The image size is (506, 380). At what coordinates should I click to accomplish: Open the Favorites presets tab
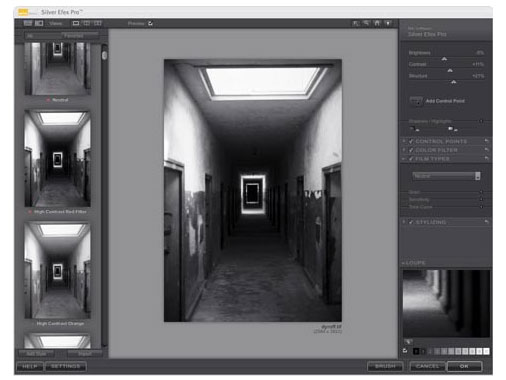pos(74,36)
